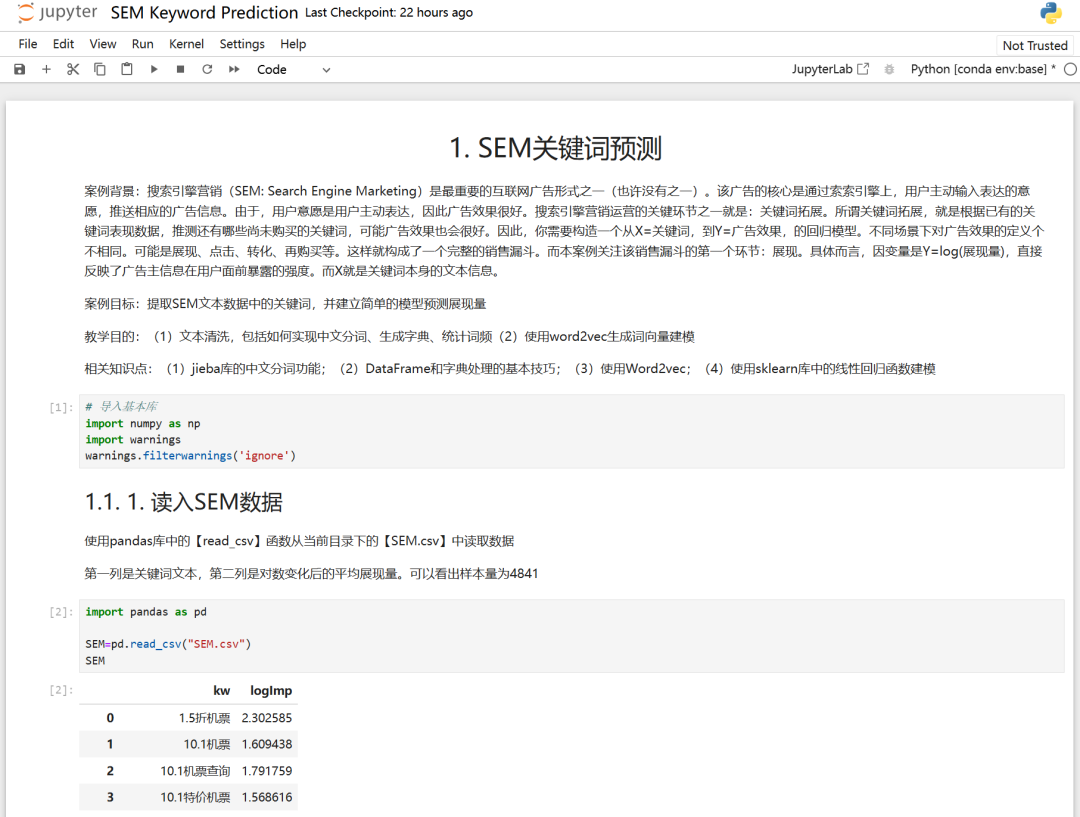1080x817 pixels.
Task: Interrupt the kernel with the stop icon
Action: click(x=180, y=69)
